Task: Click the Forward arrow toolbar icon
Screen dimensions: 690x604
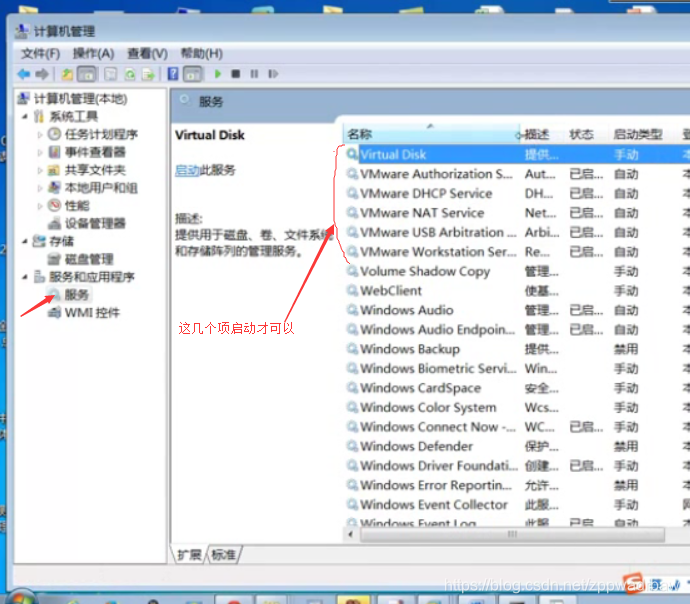Action: (42, 74)
